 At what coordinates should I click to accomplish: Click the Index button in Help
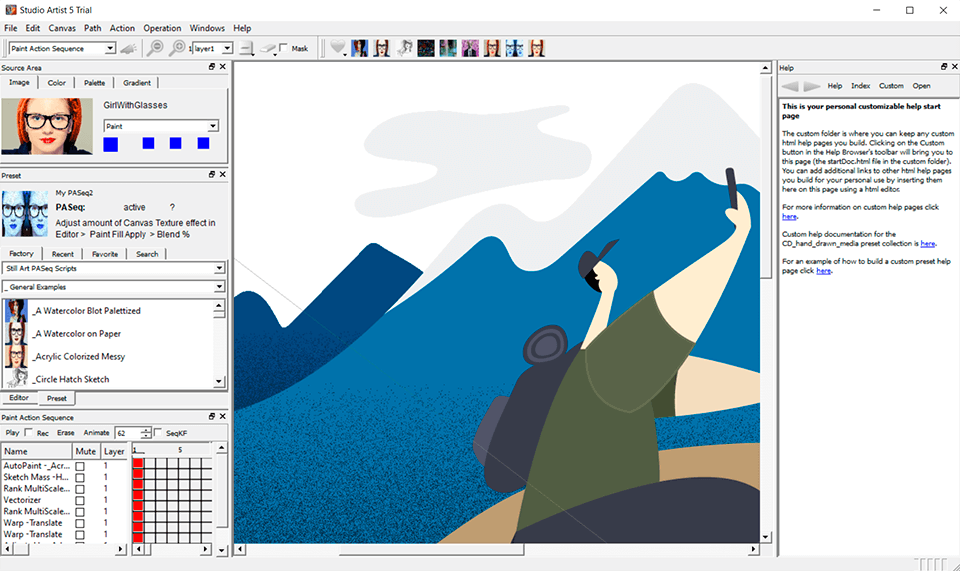point(860,86)
